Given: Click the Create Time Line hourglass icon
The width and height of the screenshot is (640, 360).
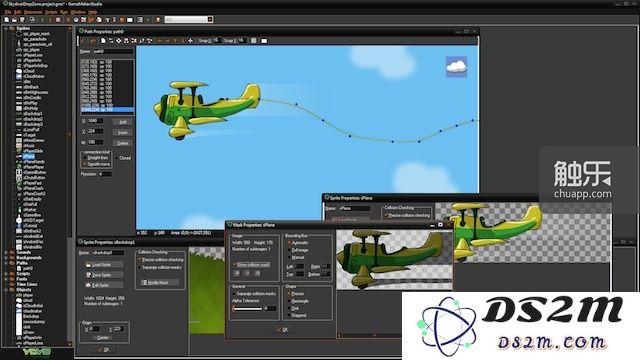Looking at the screenshot, I should (x=114, y=20).
